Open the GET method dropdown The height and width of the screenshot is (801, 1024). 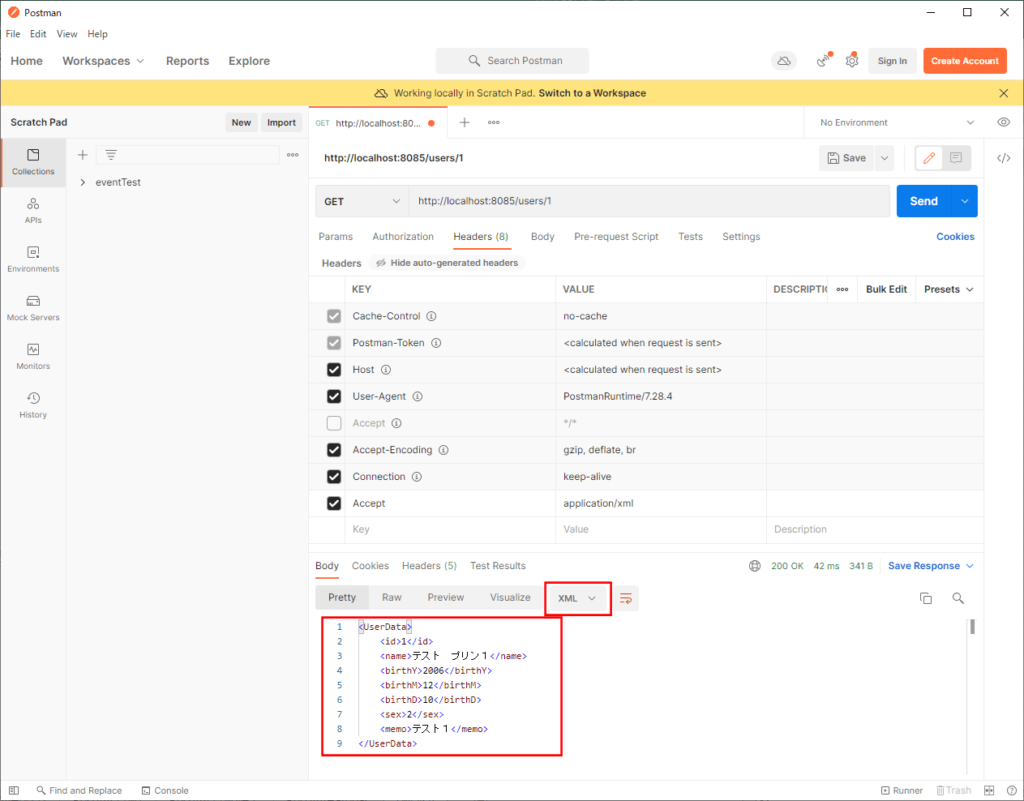[x=361, y=201]
